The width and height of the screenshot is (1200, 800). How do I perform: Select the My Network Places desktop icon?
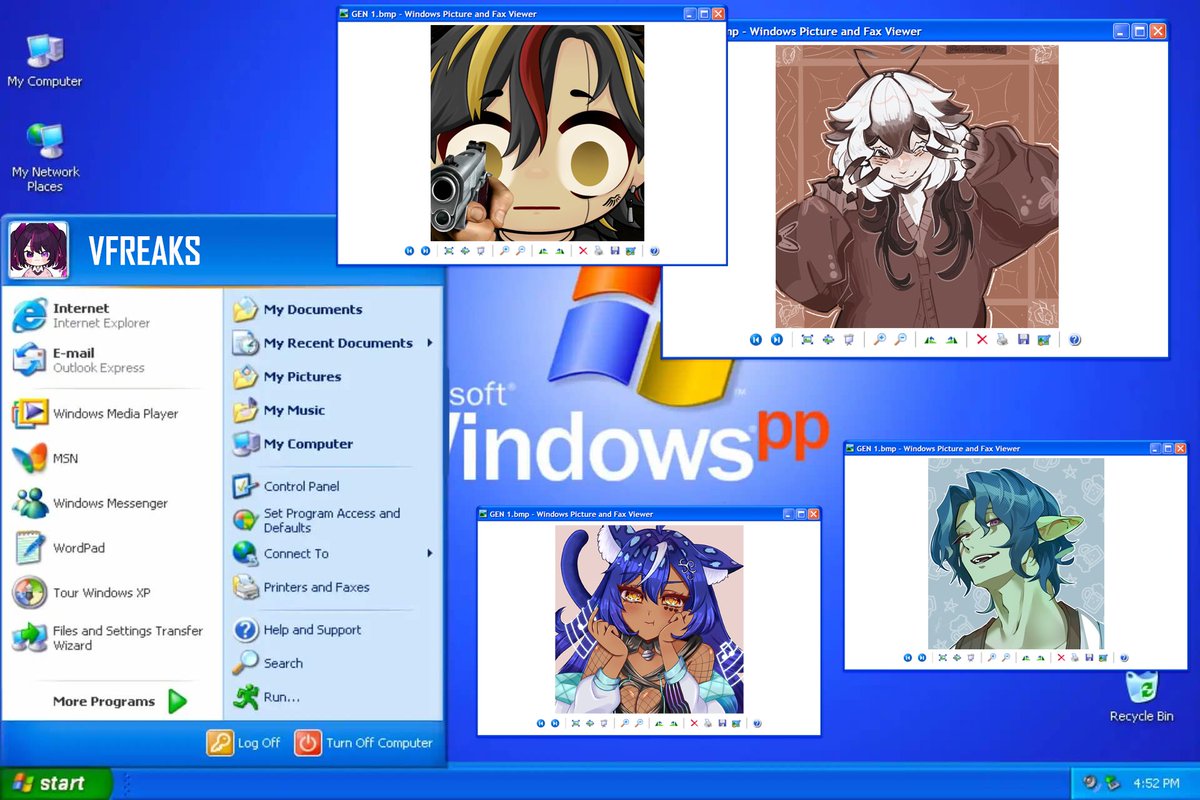click(45, 157)
